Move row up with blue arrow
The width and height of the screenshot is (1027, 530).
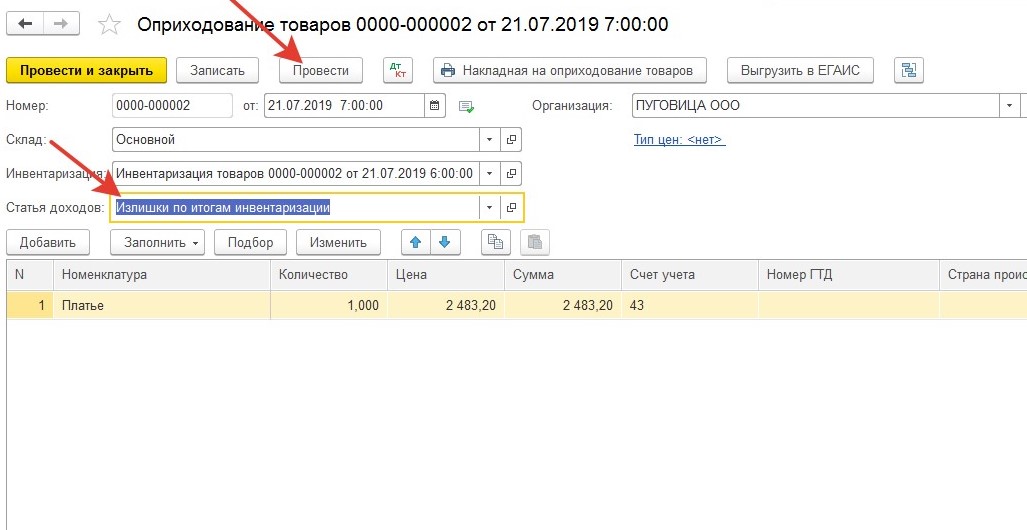point(417,242)
